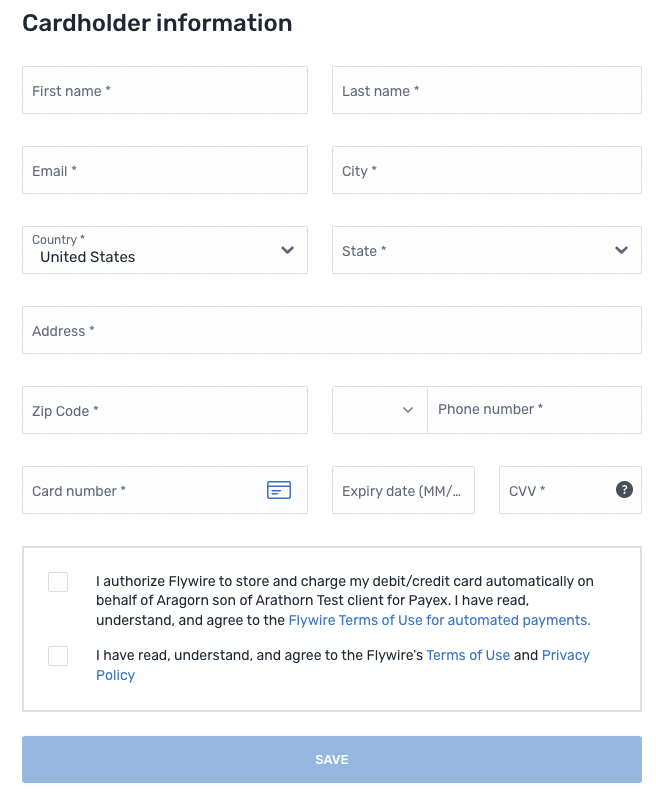Expand the State dropdown
Viewport: 656px width, 792px height.
coord(486,250)
